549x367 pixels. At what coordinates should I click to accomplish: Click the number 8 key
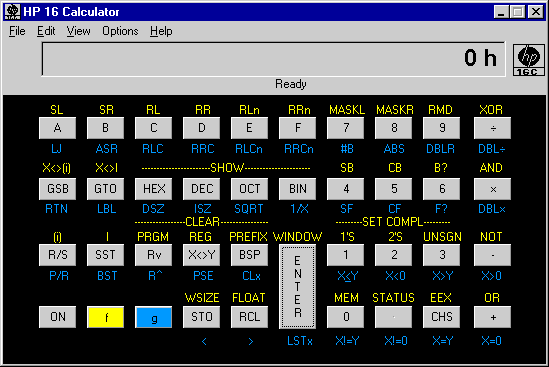point(394,128)
